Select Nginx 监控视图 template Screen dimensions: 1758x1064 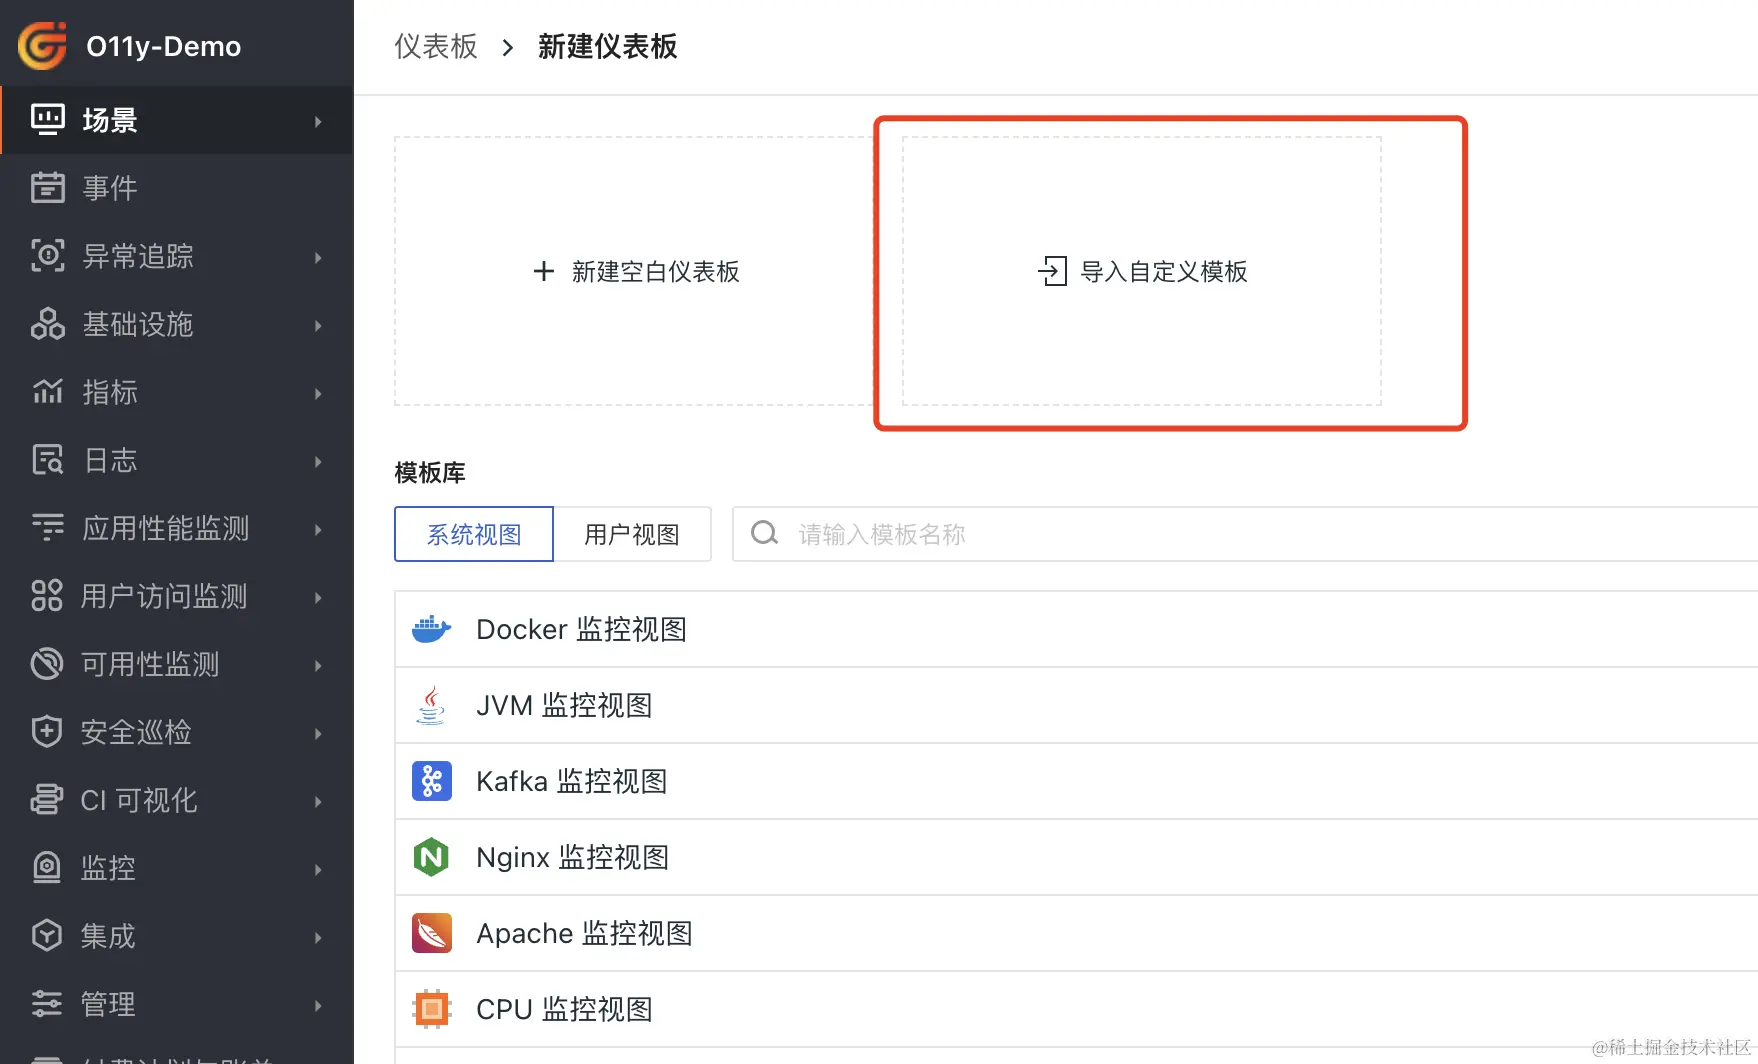click(x=1076, y=857)
